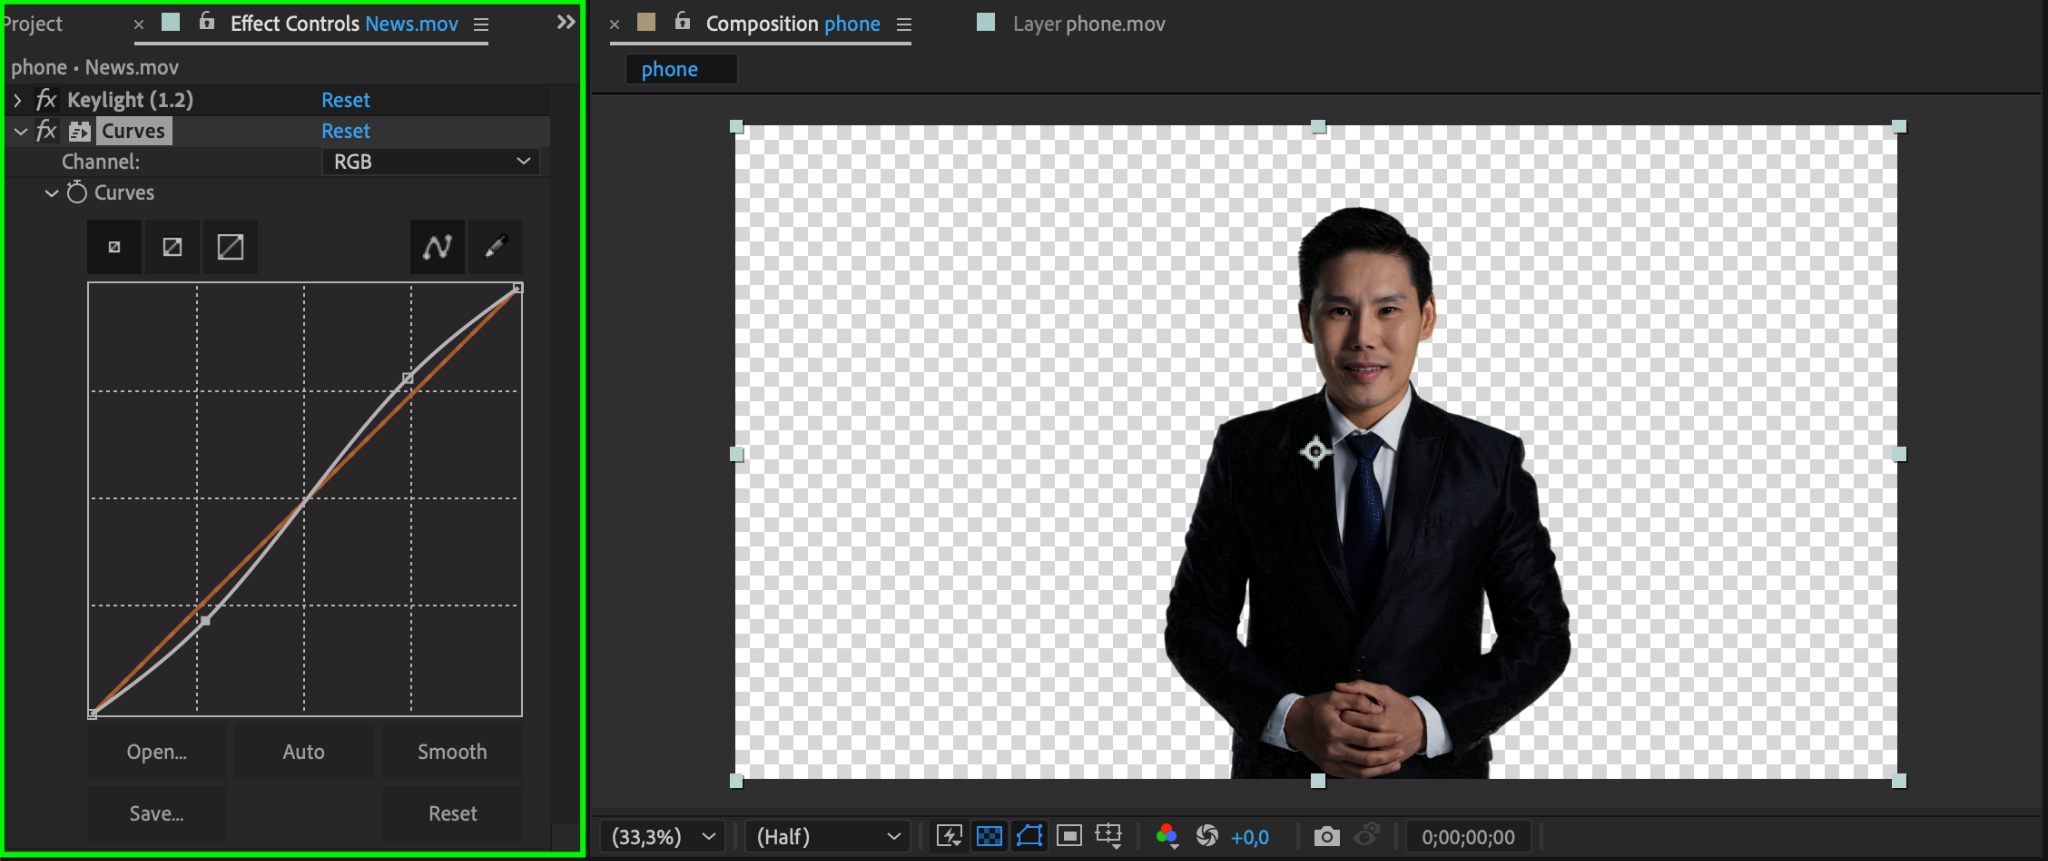
Task: Set curve graph to smallest size
Action: click(x=114, y=247)
